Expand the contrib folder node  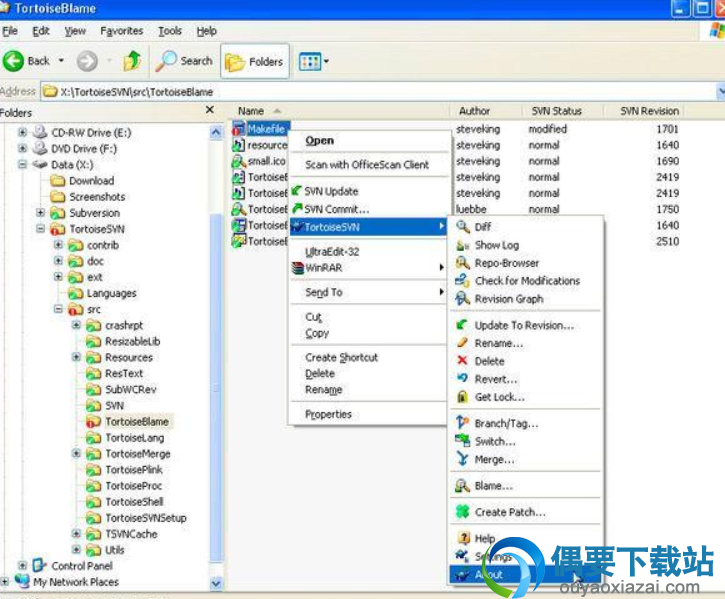58,244
